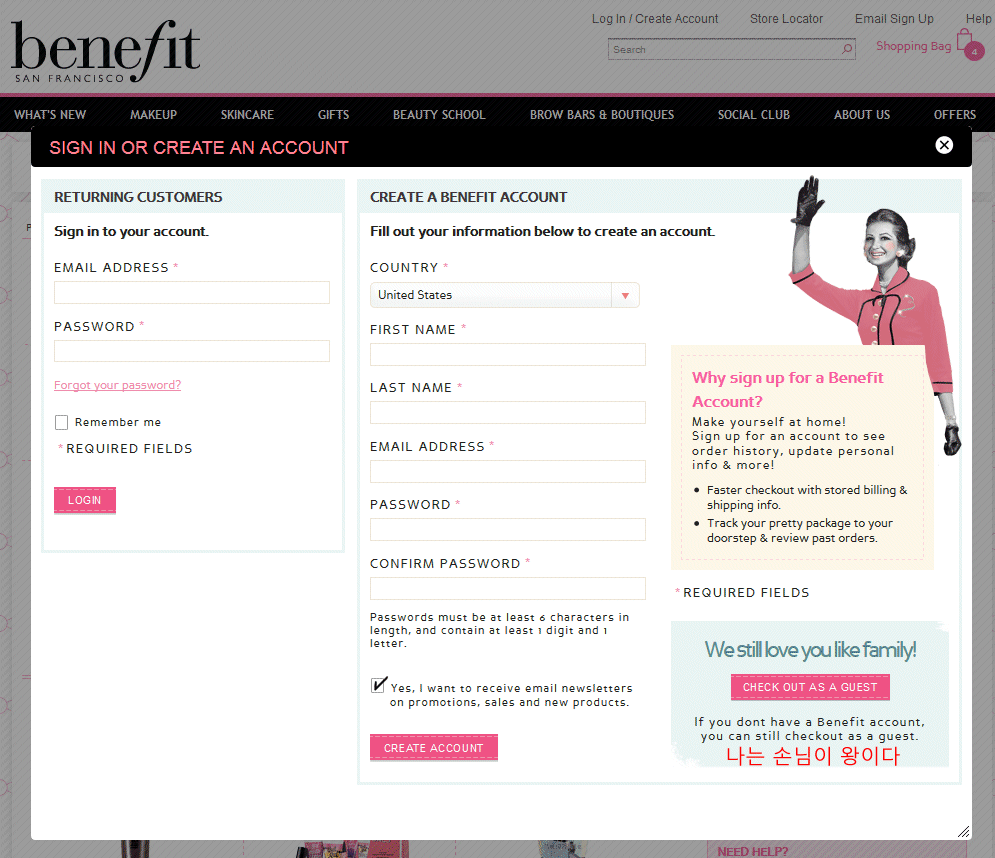Image resolution: width=995 pixels, height=858 pixels.
Task: Follow the Forgot your password link
Action: tap(117, 385)
